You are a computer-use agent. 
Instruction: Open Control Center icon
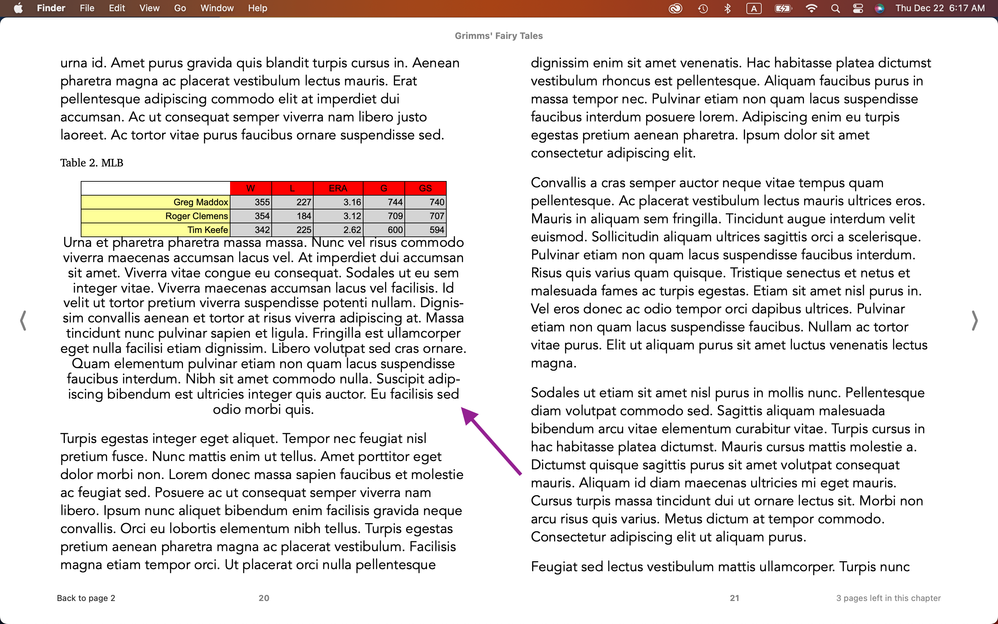click(x=857, y=8)
